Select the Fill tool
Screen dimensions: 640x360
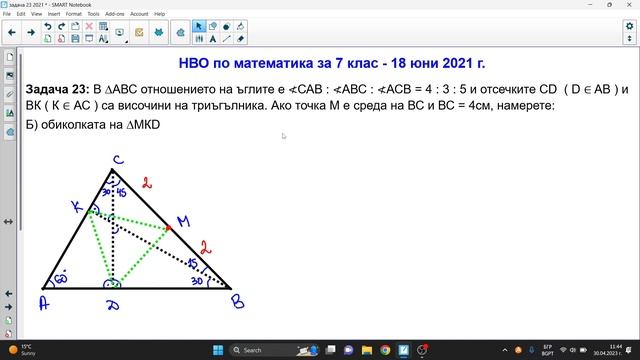(227, 27)
